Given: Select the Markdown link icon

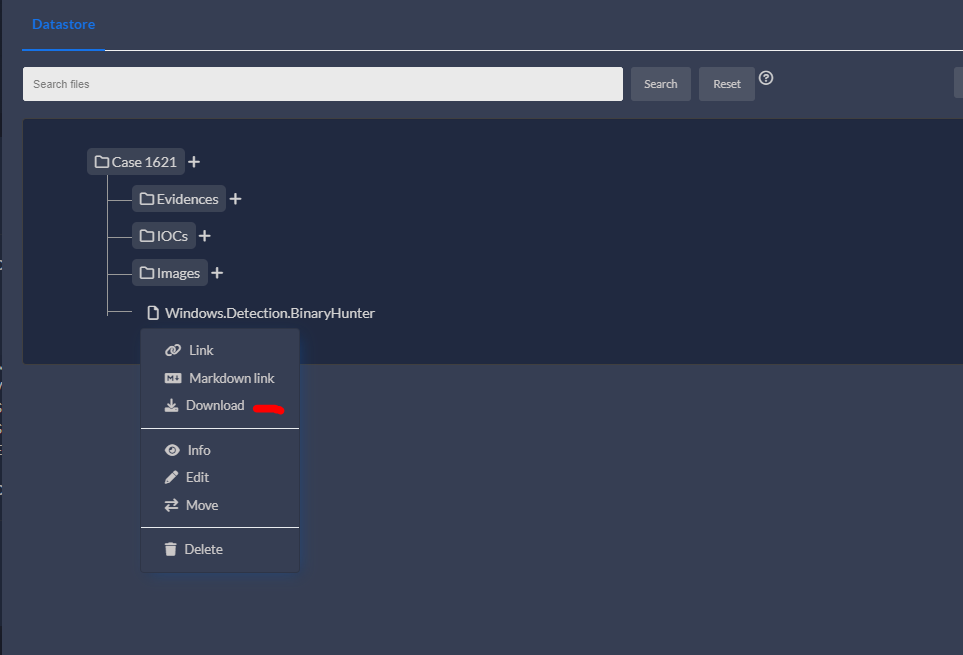Looking at the screenshot, I should tap(172, 378).
